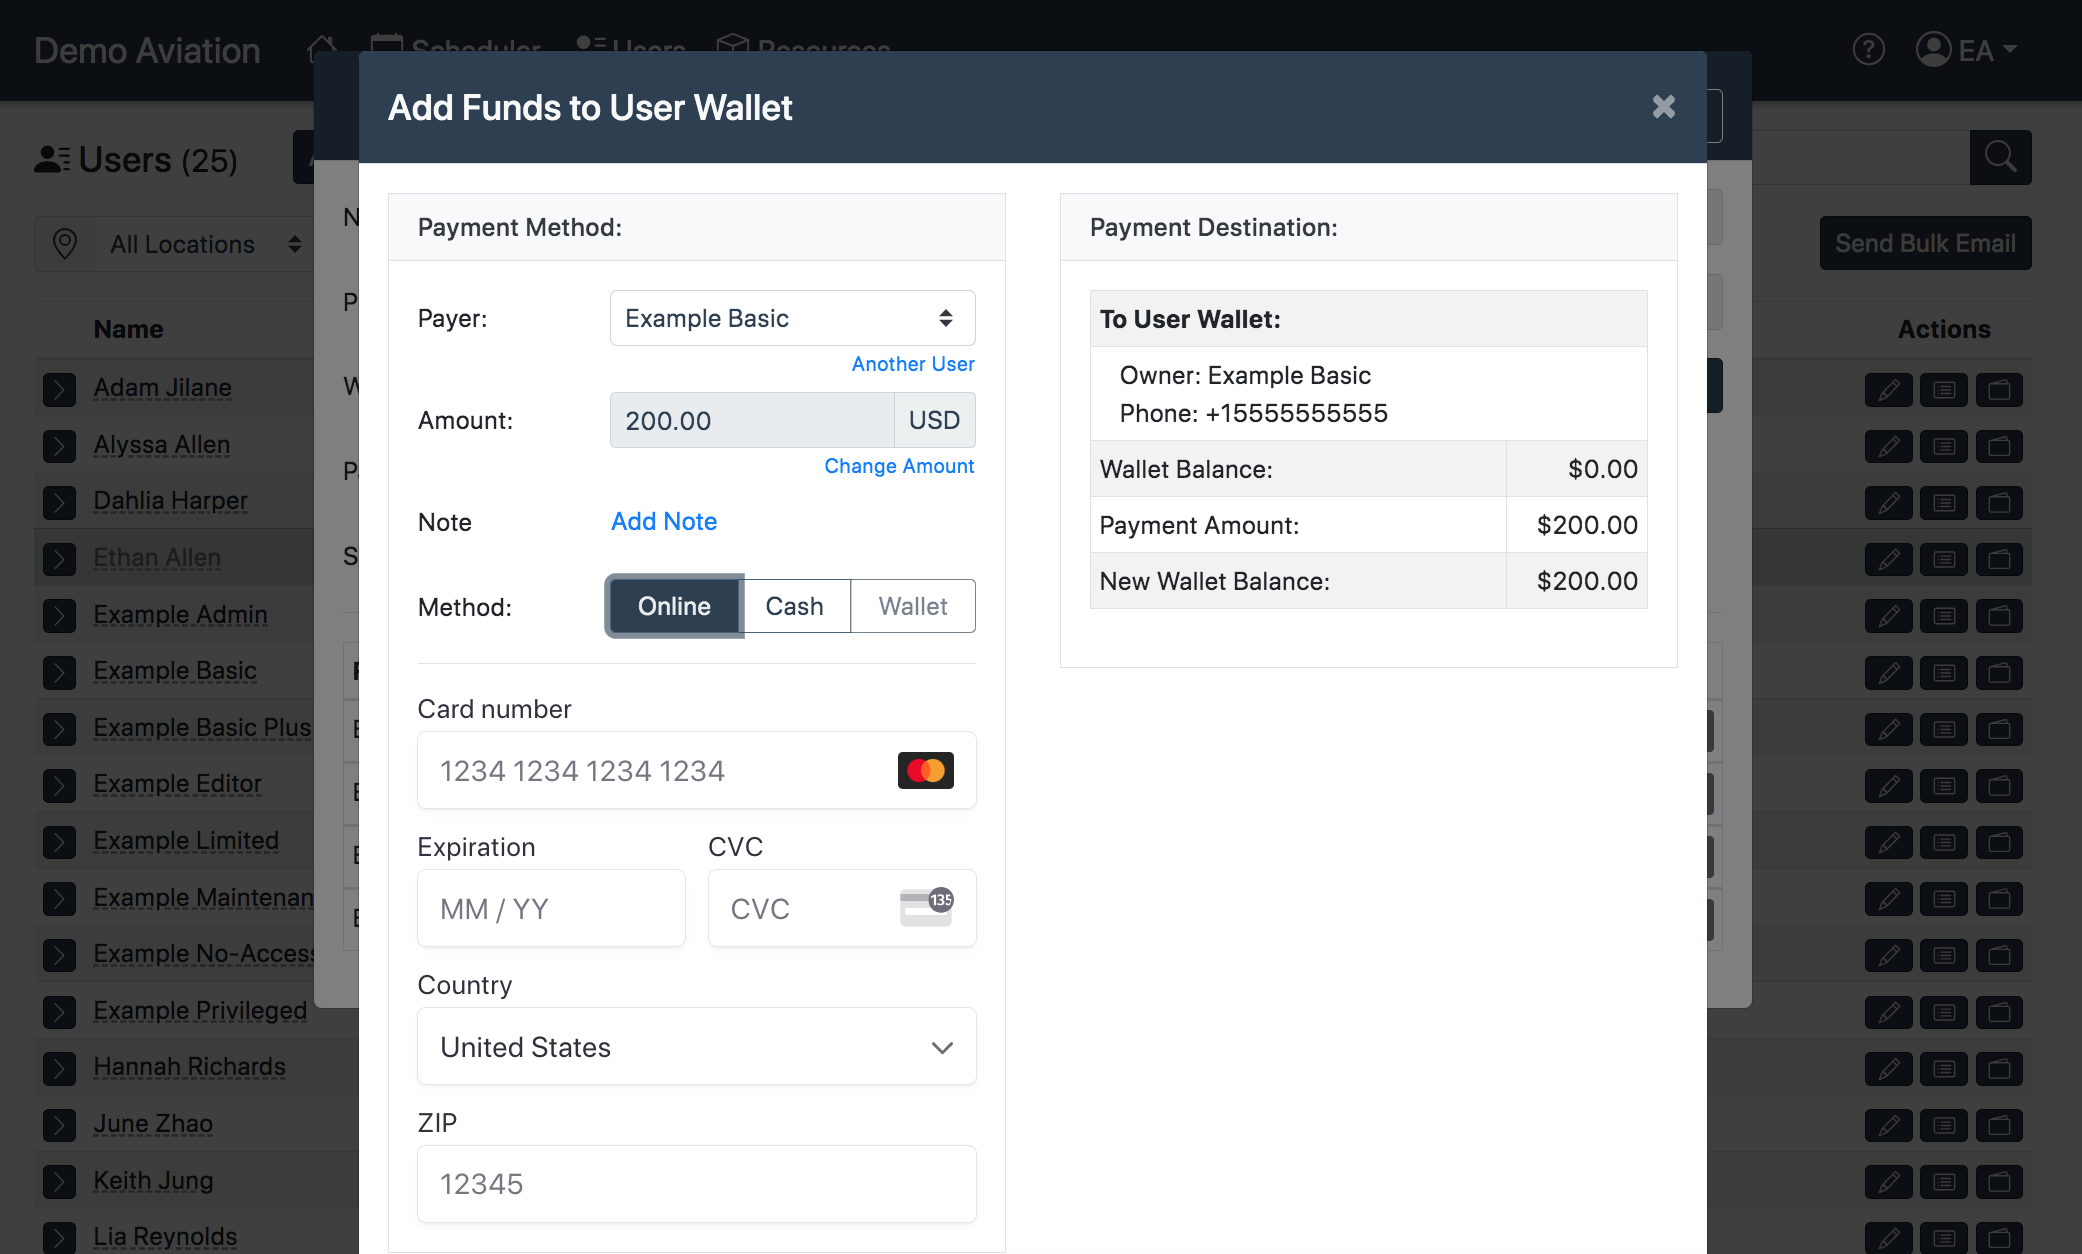Select the Cash payment method
Screen dimensions: 2082x1254
(x=794, y=606)
